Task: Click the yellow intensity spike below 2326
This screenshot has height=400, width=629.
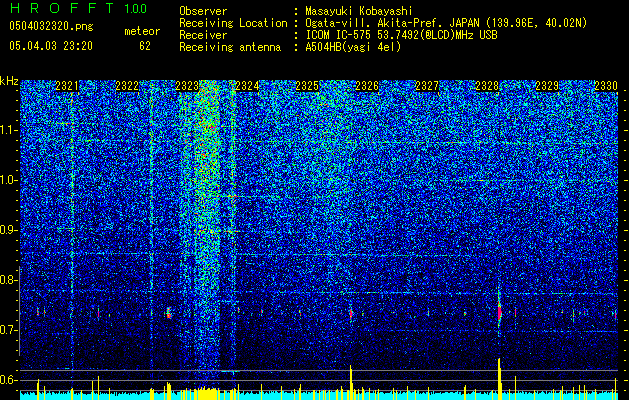Action: pos(351,382)
